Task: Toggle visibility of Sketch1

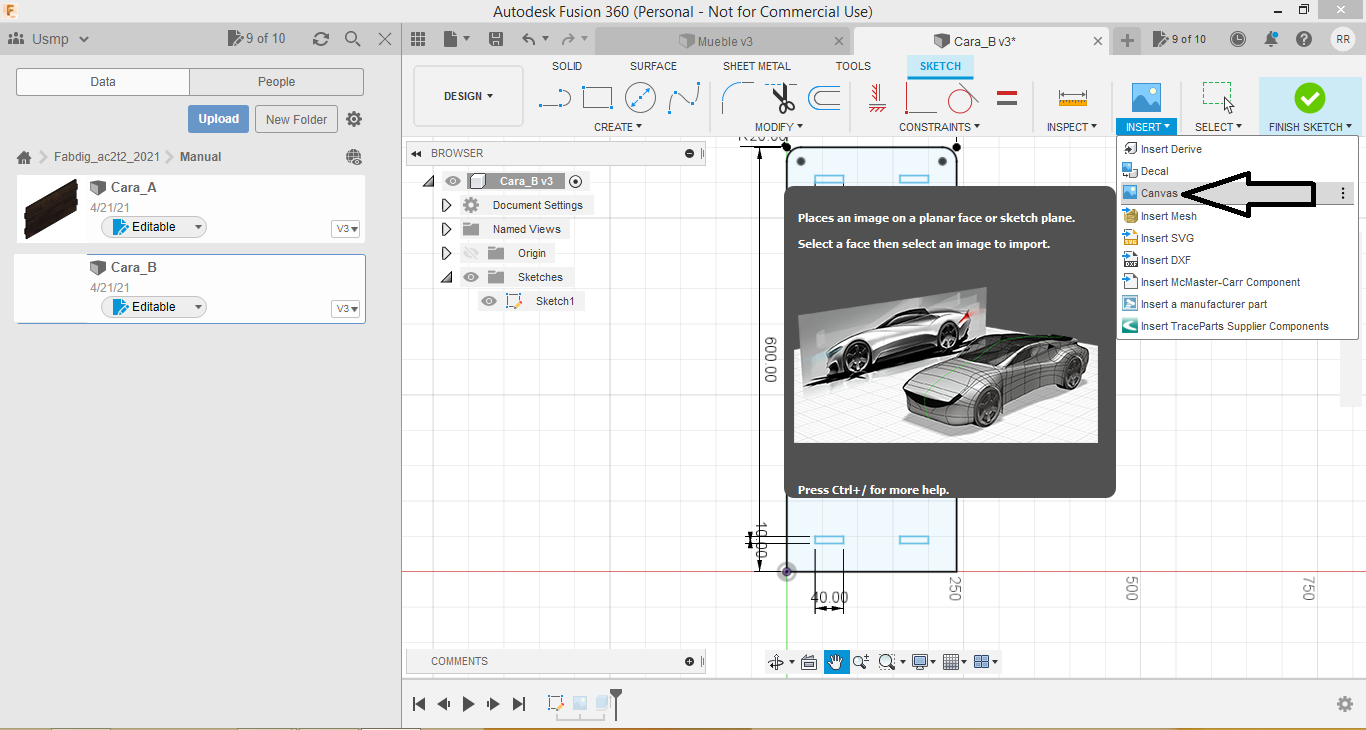Action: point(489,301)
